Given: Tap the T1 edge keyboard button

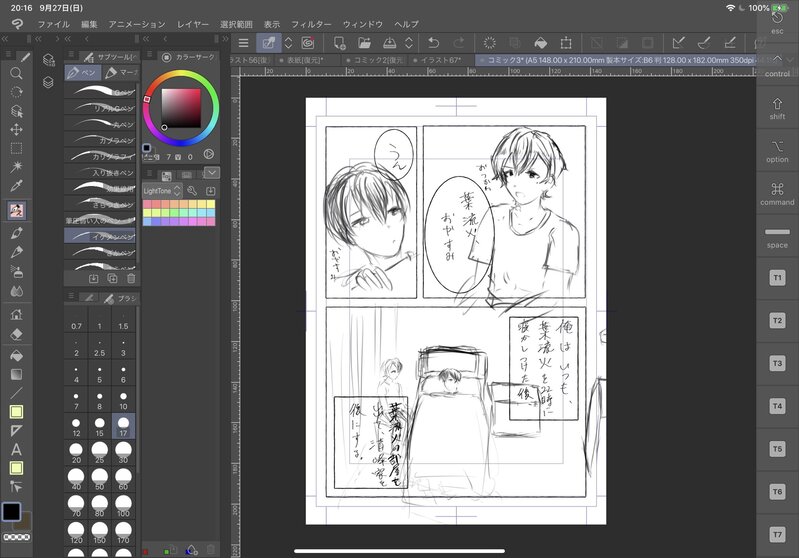Looking at the screenshot, I should click(x=777, y=278).
